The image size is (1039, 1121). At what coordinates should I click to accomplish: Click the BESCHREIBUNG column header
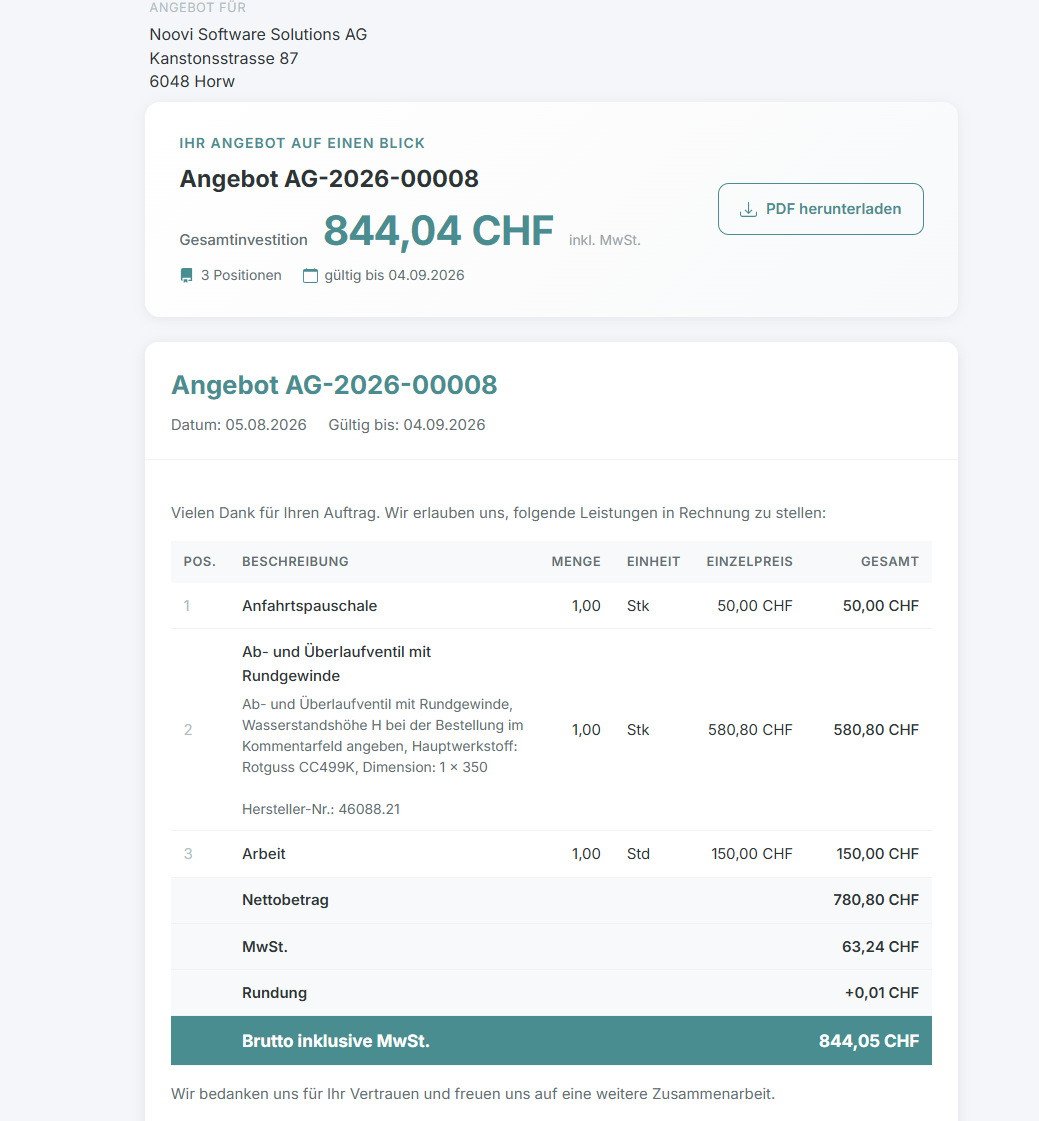click(x=295, y=561)
